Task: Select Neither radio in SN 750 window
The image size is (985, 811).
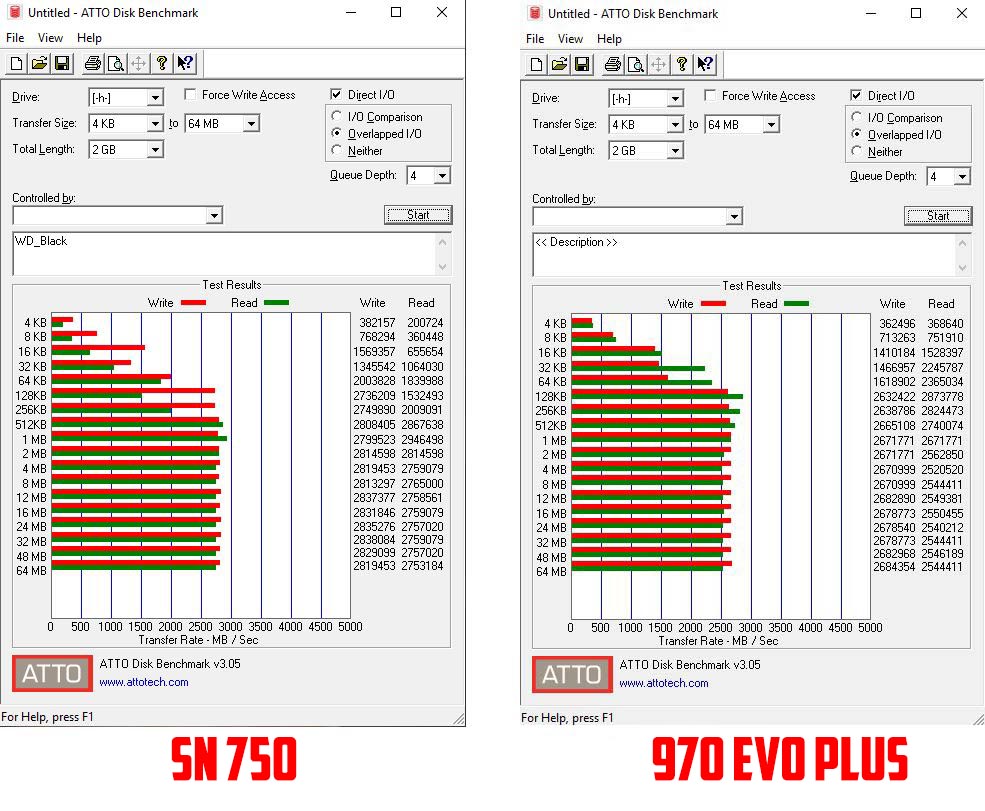Action: pyautogui.click(x=337, y=150)
